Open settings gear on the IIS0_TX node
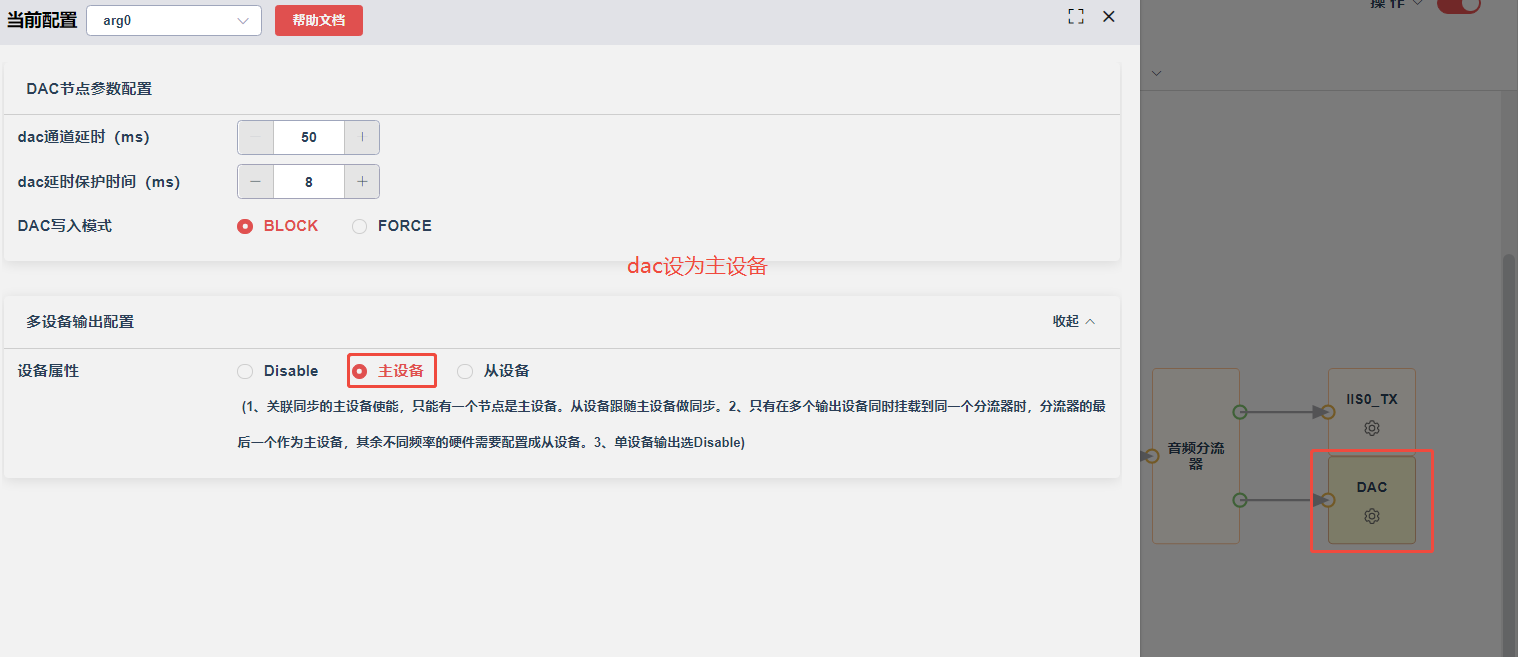1518x657 pixels. tap(1372, 428)
